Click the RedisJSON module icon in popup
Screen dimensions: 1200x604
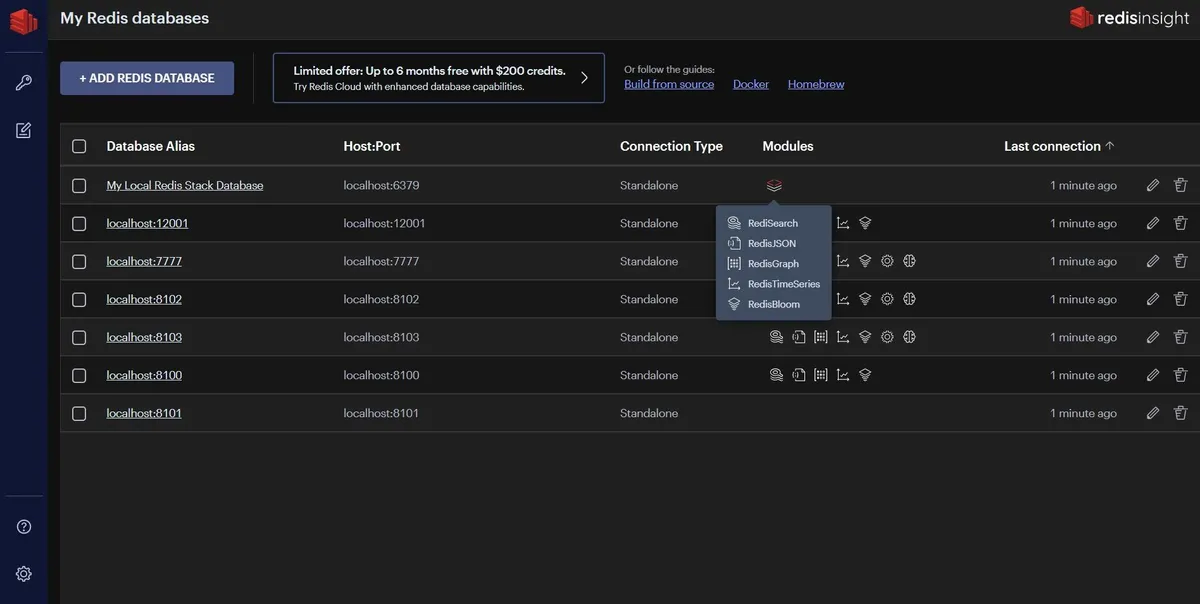(732, 241)
